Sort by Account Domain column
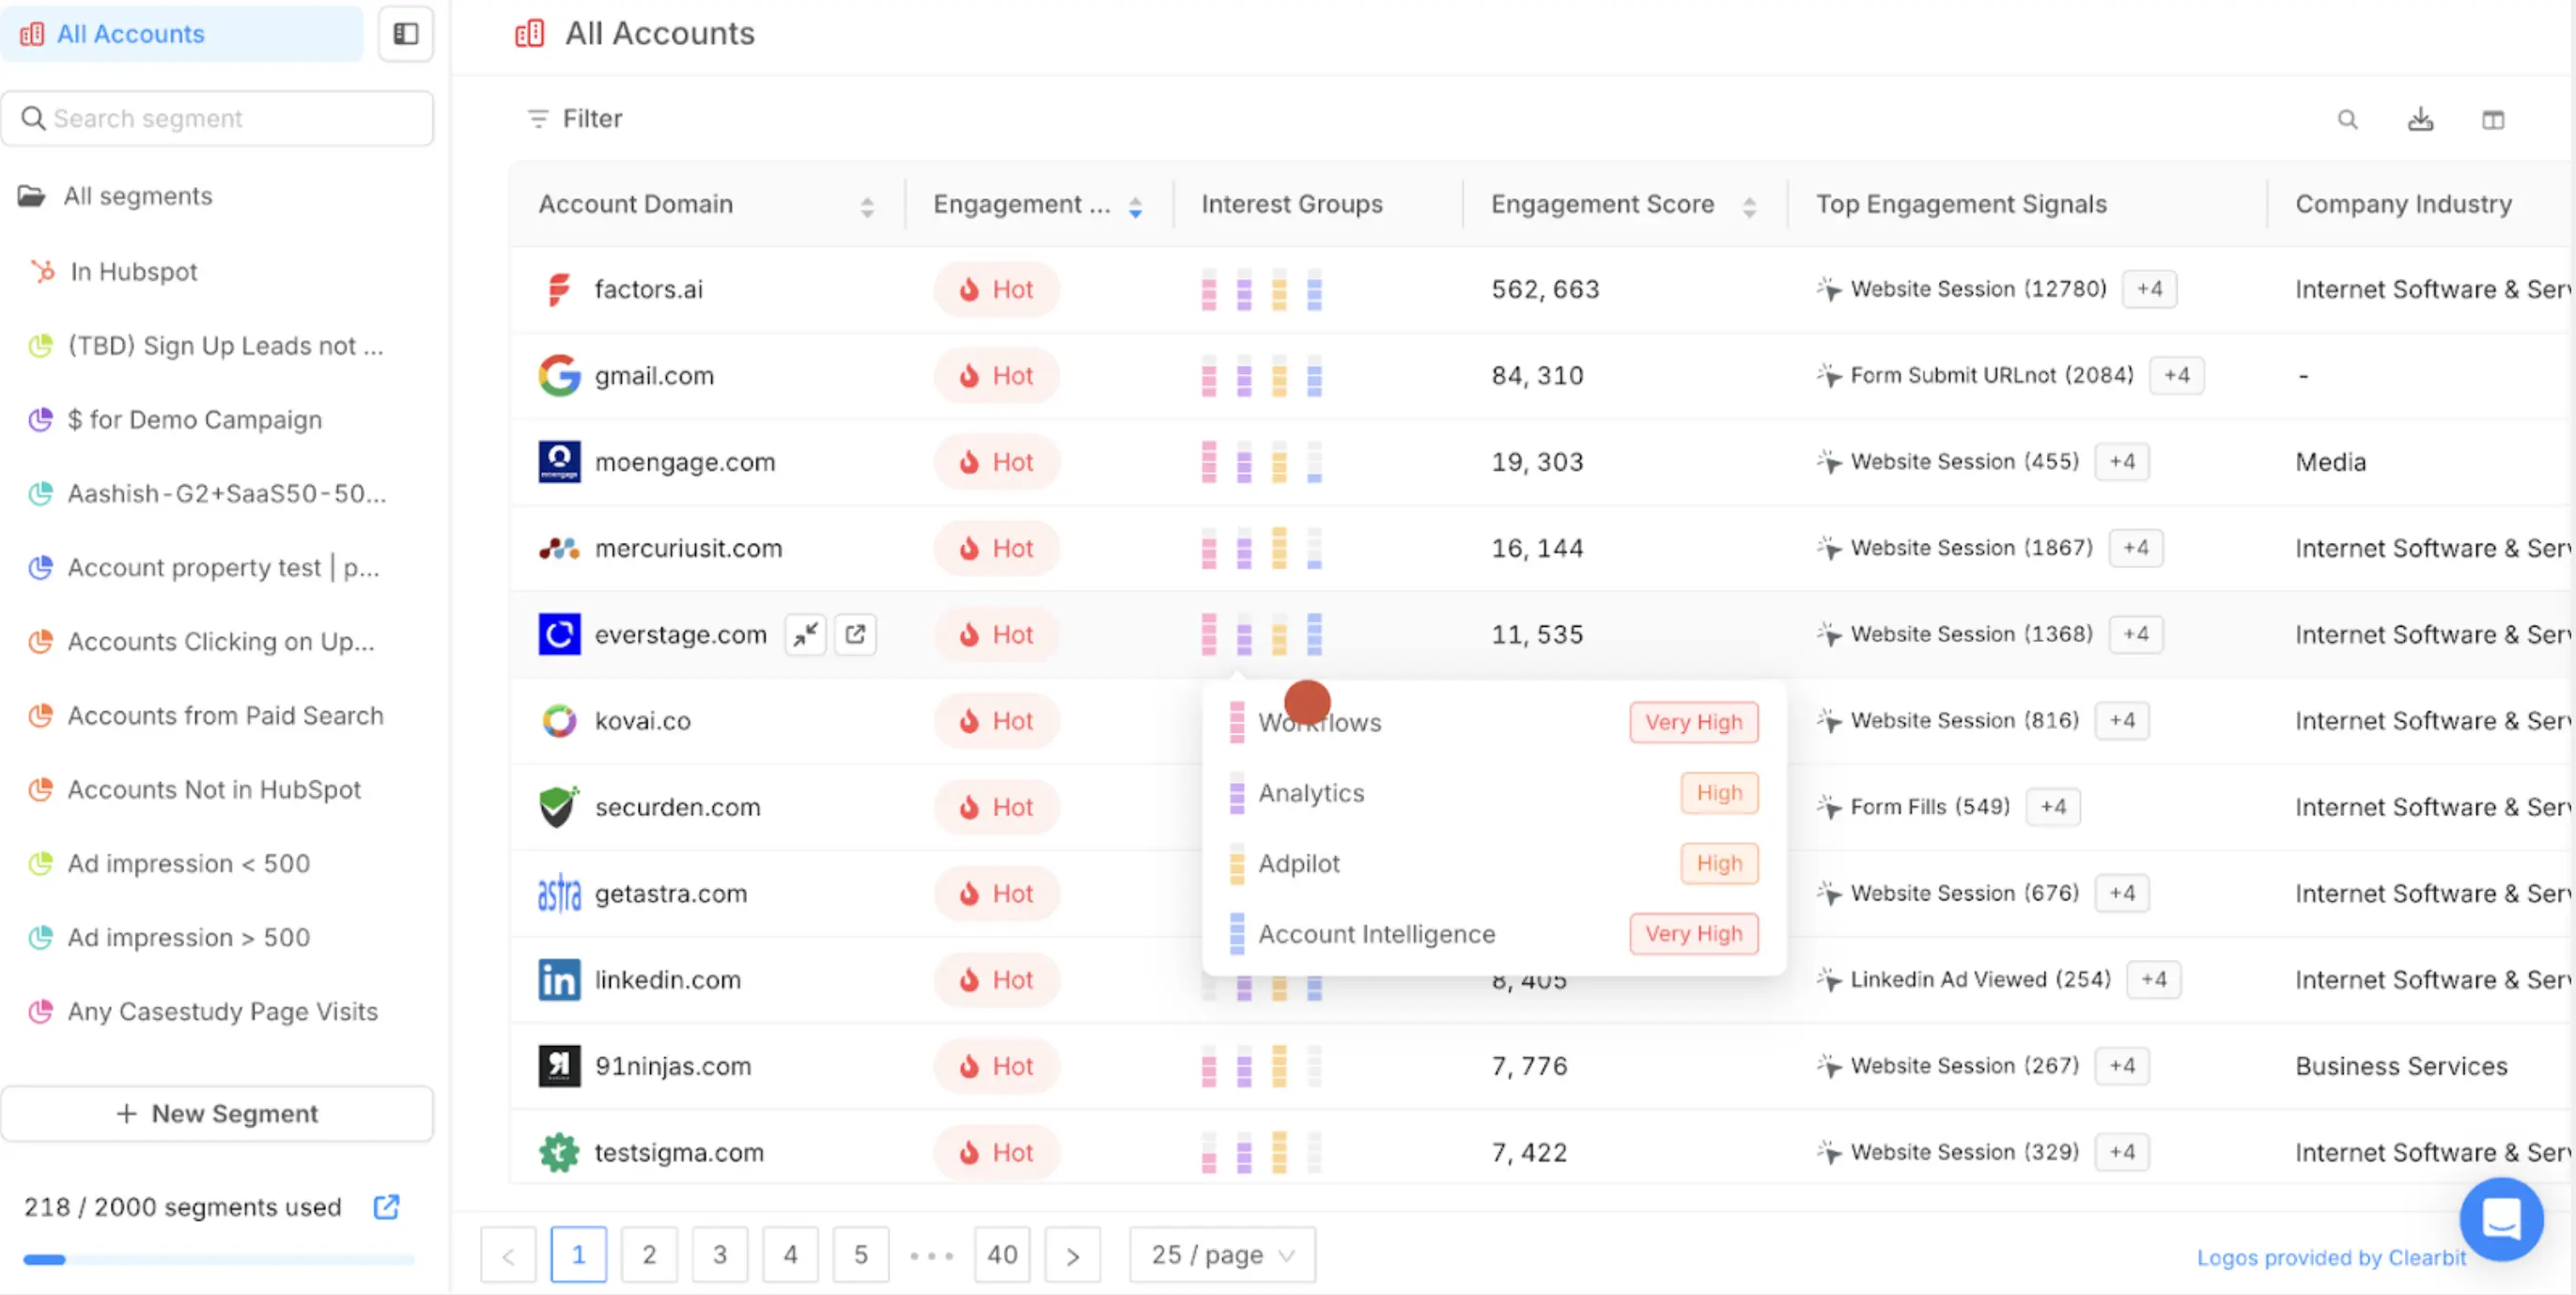The height and width of the screenshot is (1295, 2576). tap(866, 206)
